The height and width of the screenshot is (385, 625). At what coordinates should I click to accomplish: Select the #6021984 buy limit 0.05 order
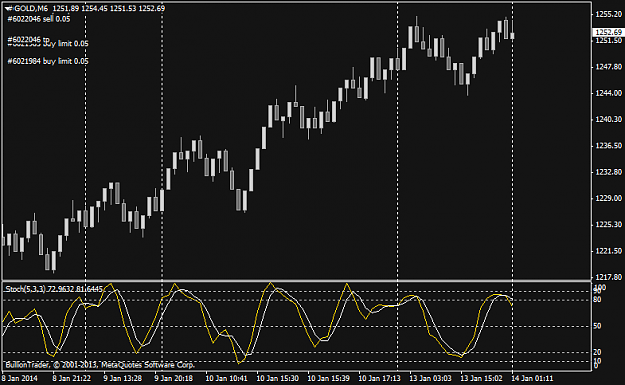point(48,61)
